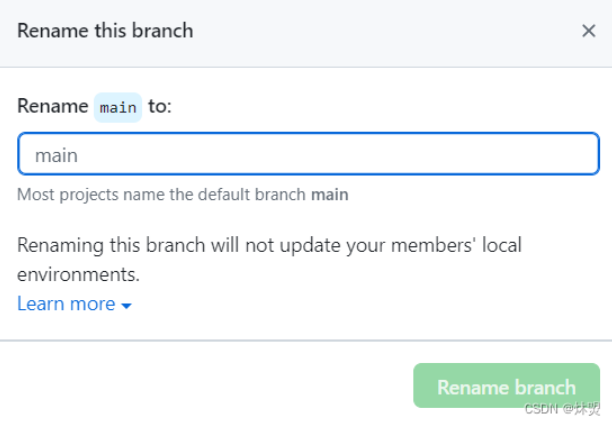612x425 pixels.
Task: Click the bold Rename label above input
Action: [x=53, y=106]
